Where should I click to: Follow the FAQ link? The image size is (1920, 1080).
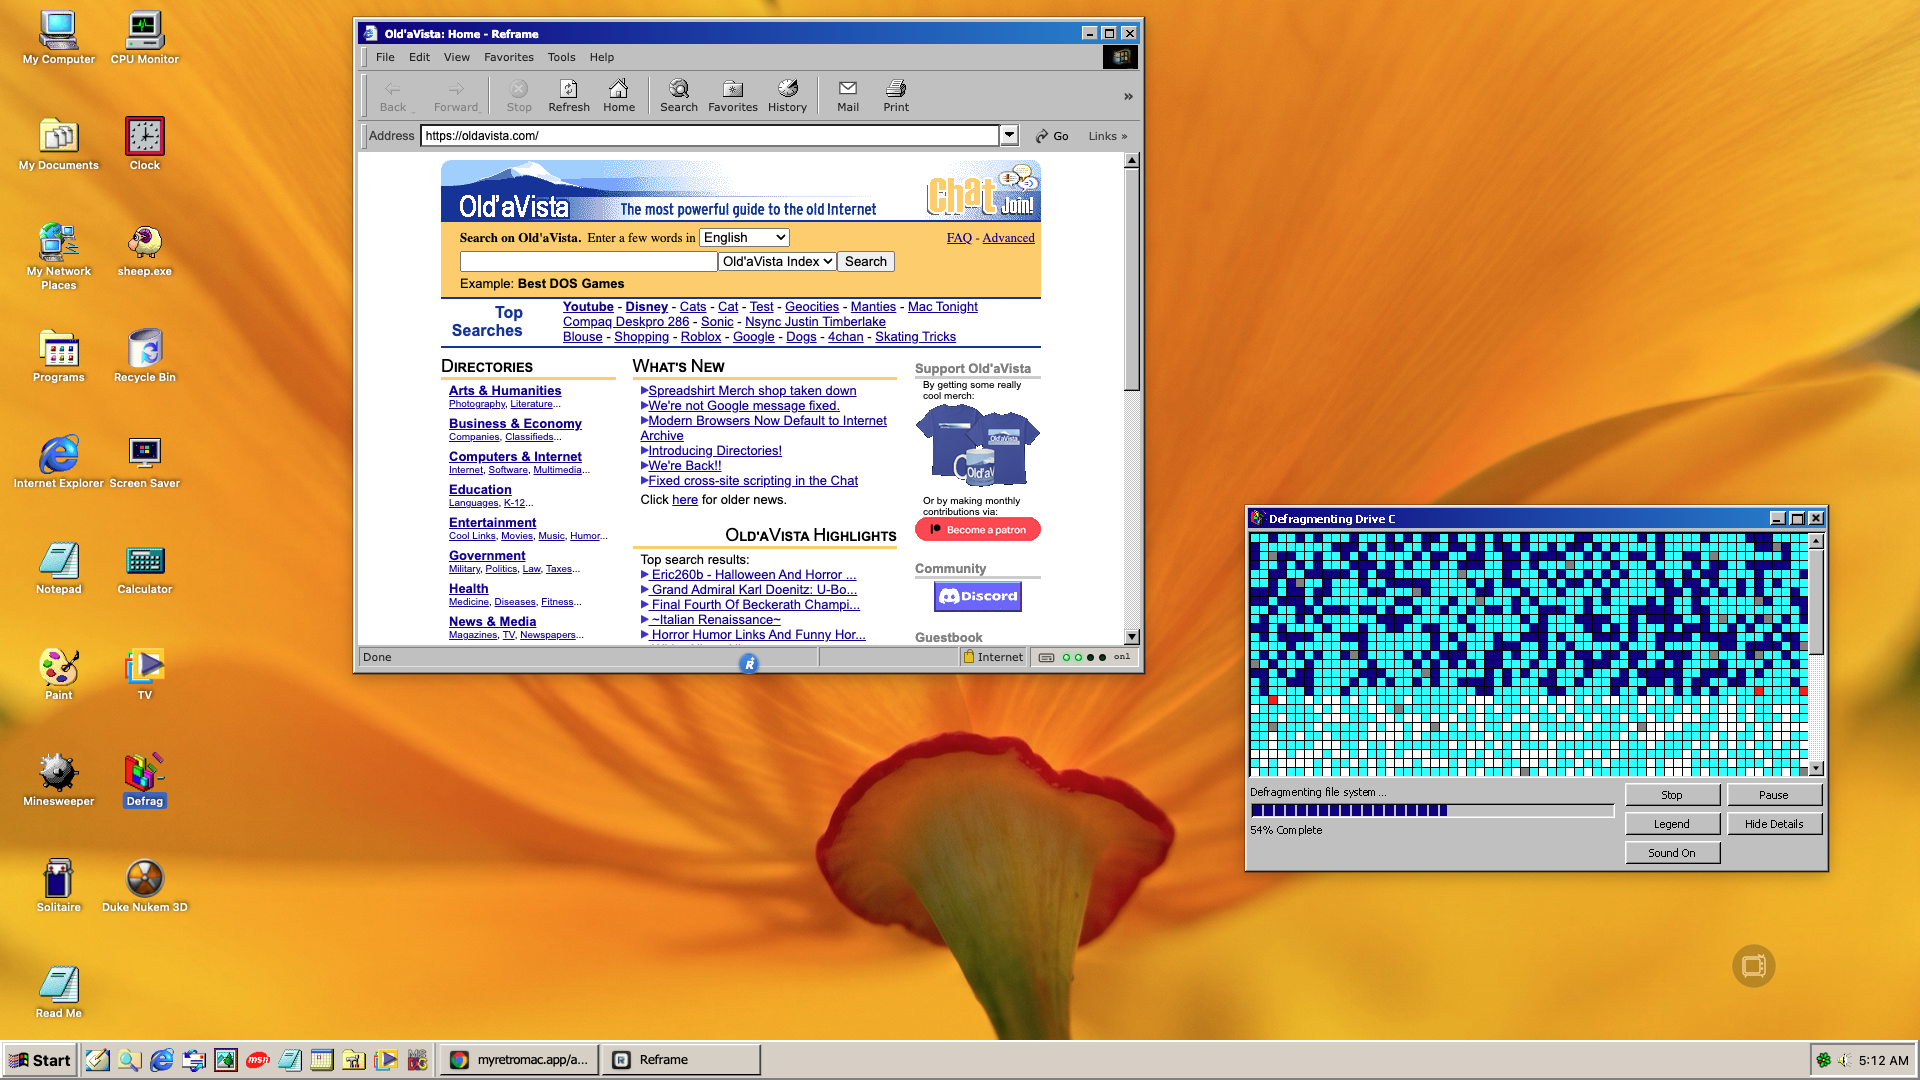coord(959,238)
